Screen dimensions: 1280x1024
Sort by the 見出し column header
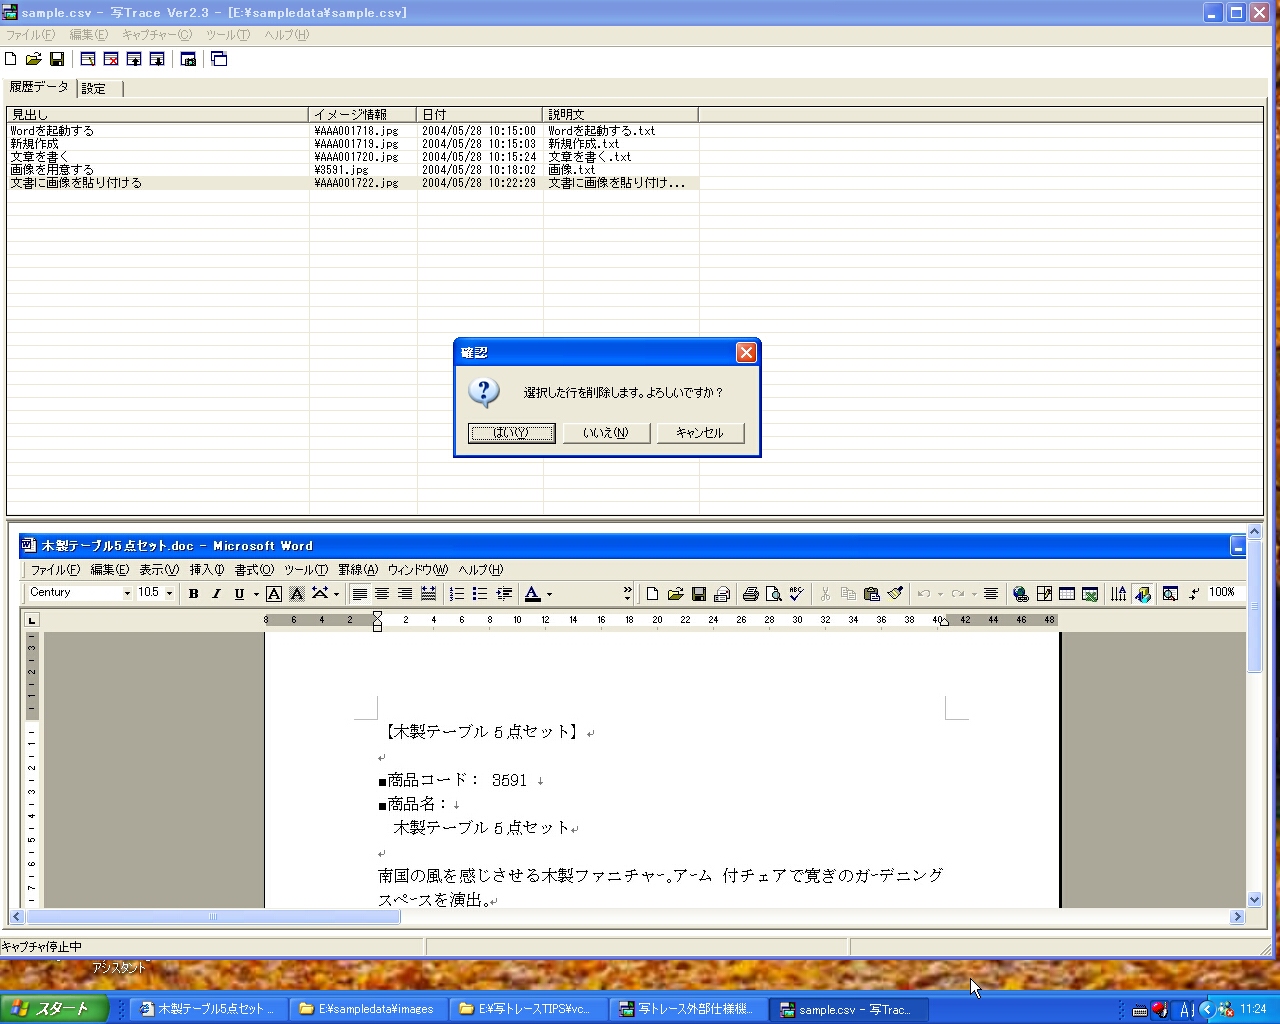[158, 115]
